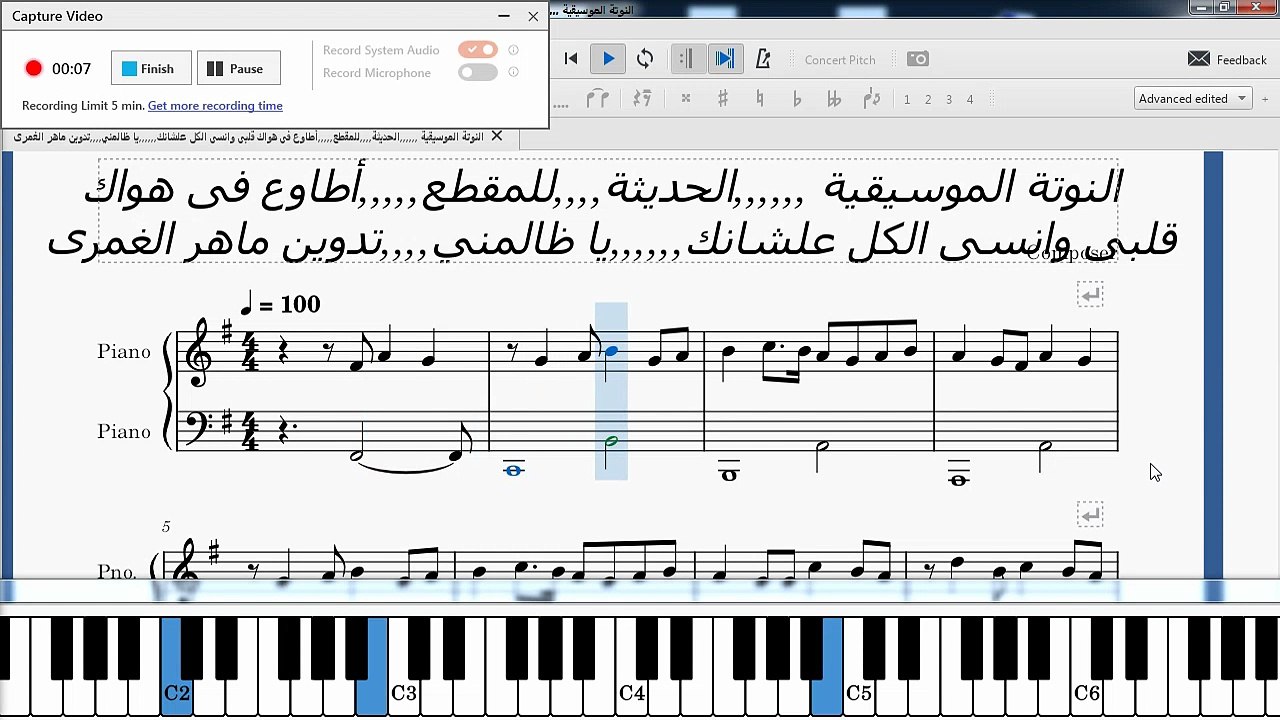Click the second system break icon
Viewport: 1280px width, 720px height.
click(1090, 515)
